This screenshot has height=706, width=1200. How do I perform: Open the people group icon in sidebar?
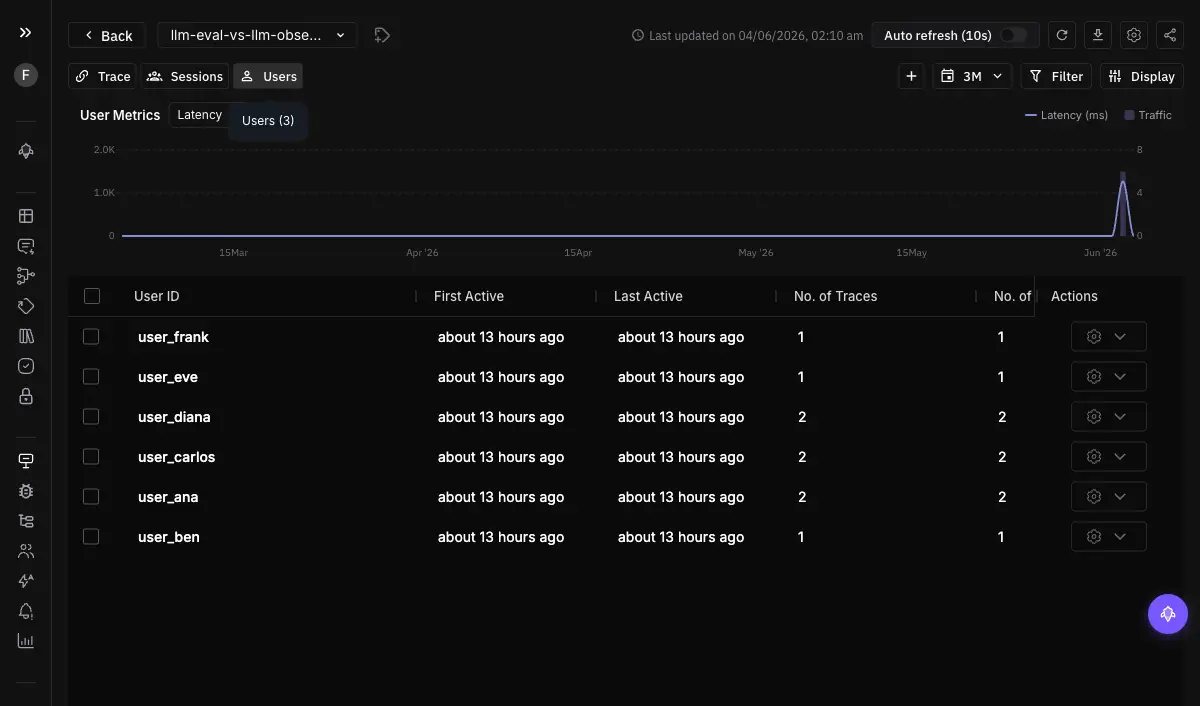26,551
